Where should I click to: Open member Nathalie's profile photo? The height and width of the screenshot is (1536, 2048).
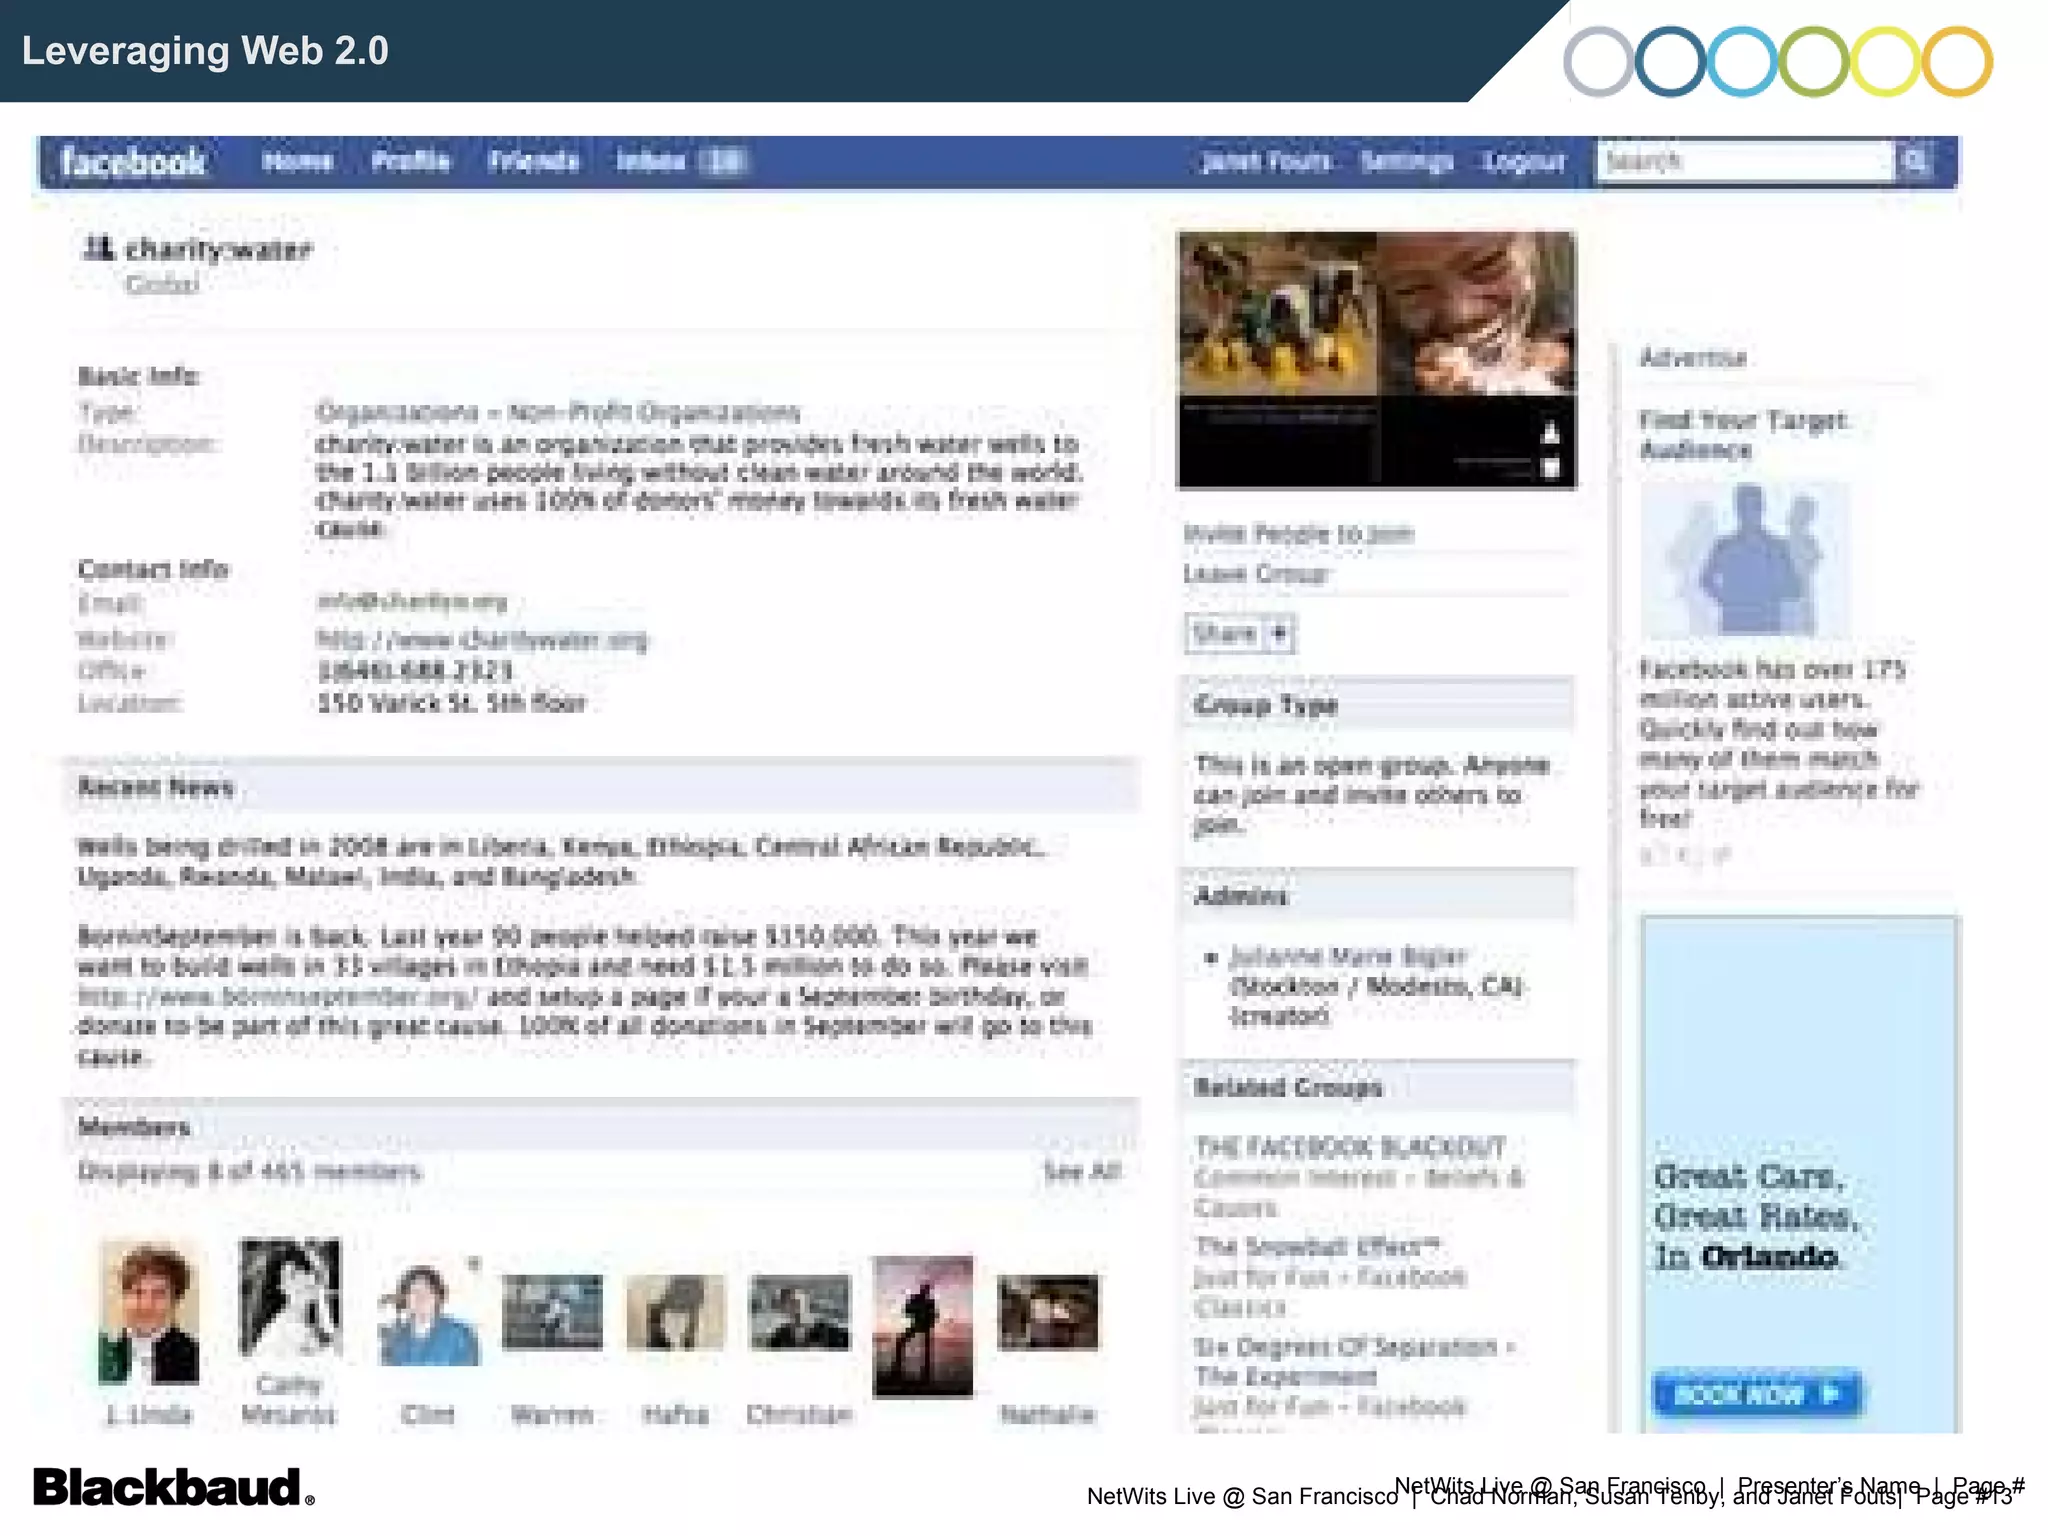coord(1048,1312)
